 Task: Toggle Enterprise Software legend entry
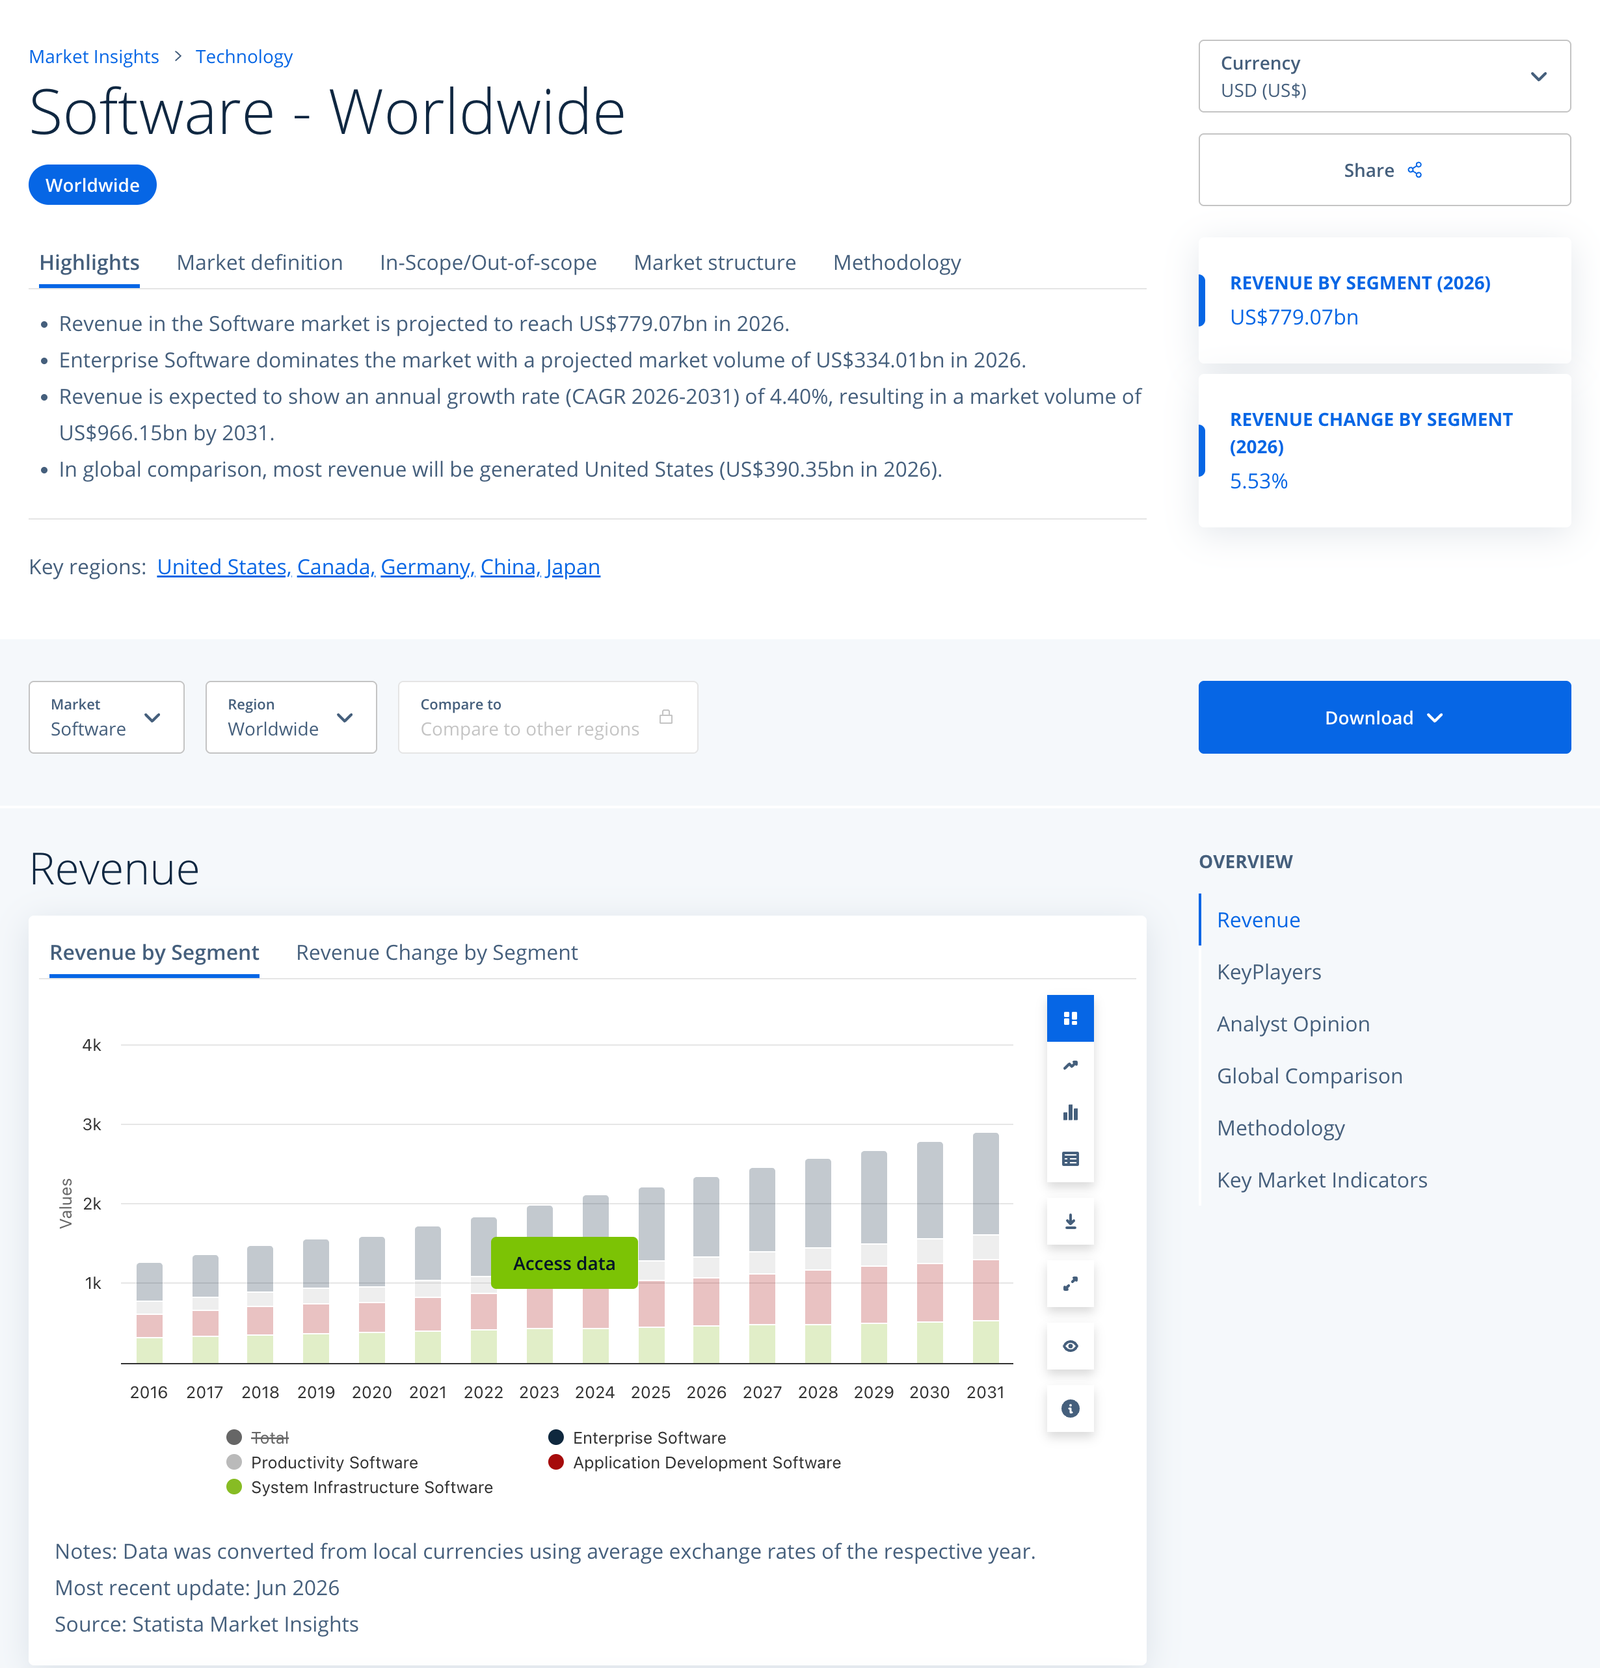point(637,1437)
